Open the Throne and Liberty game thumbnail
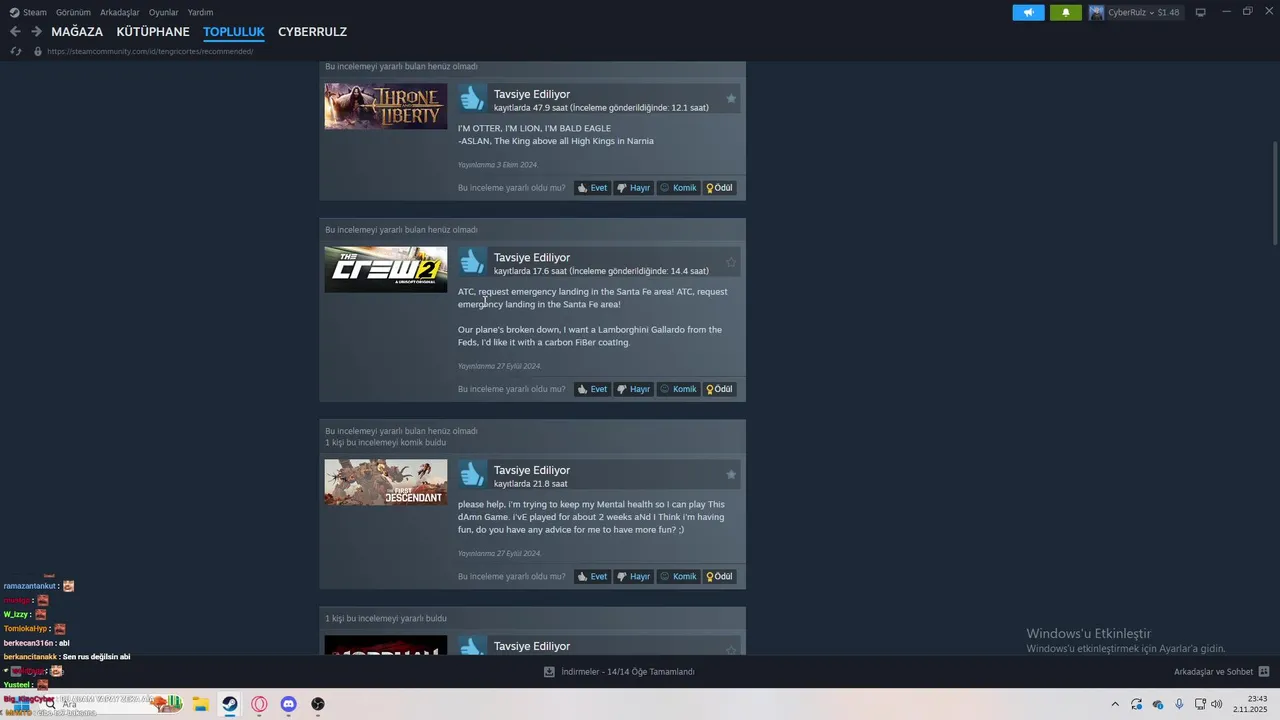Viewport: 1280px width, 720px height. click(x=386, y=106)
